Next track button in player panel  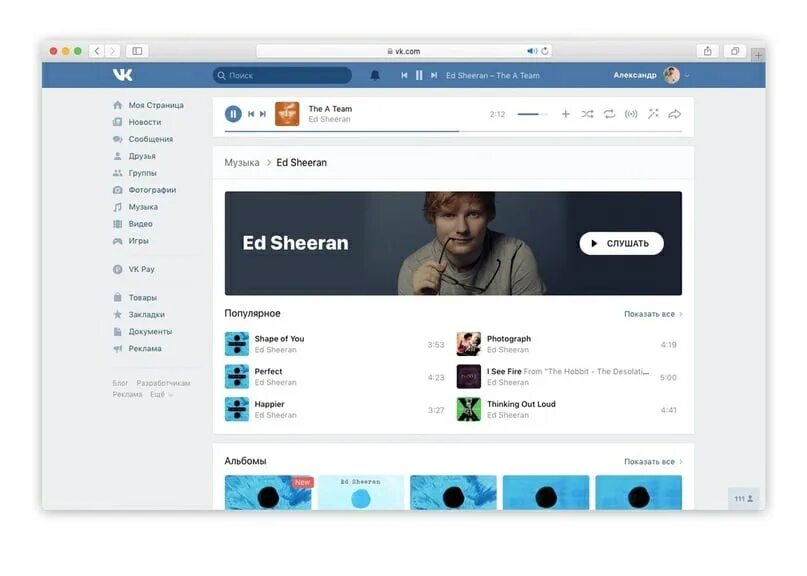[x=263, y=114]
